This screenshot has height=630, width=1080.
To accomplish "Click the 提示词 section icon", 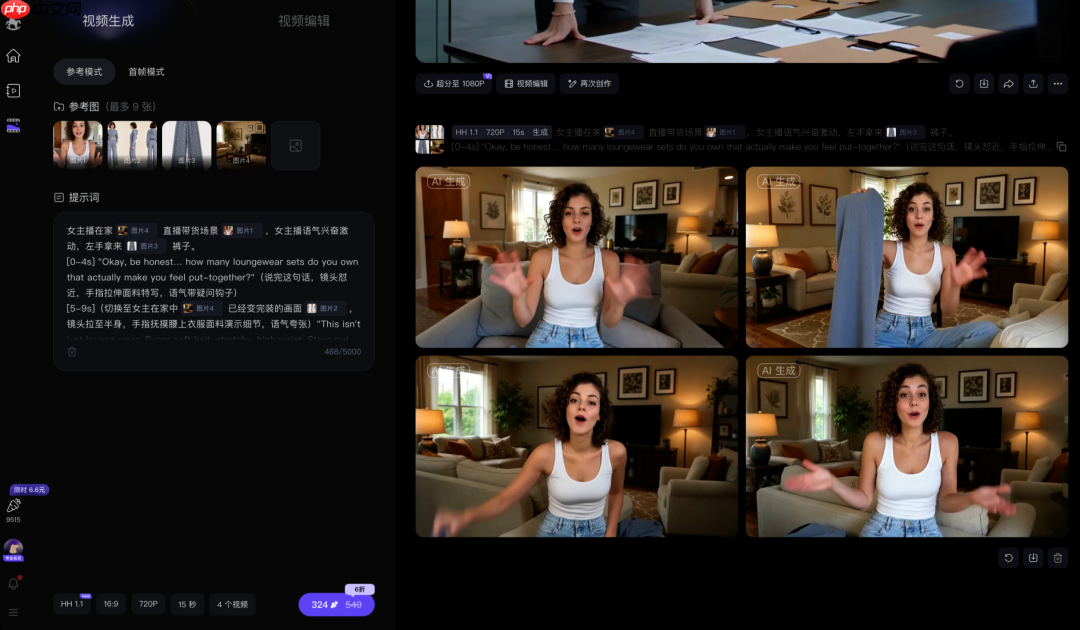I will tap(59, 198).
